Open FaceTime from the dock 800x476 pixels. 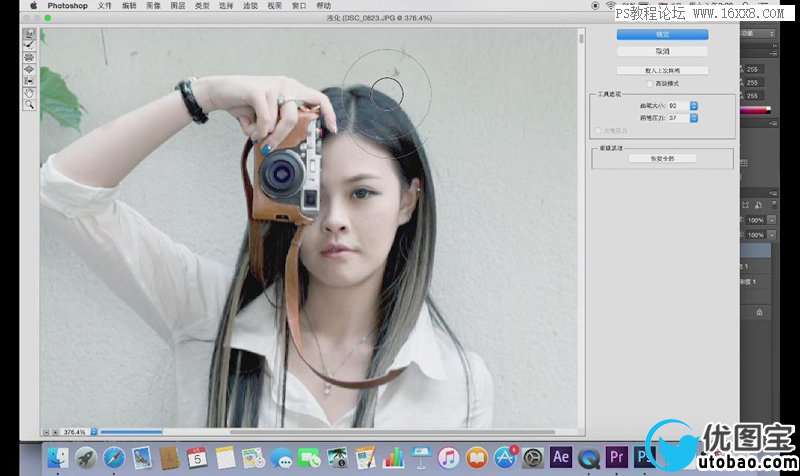tap(309, 457)
